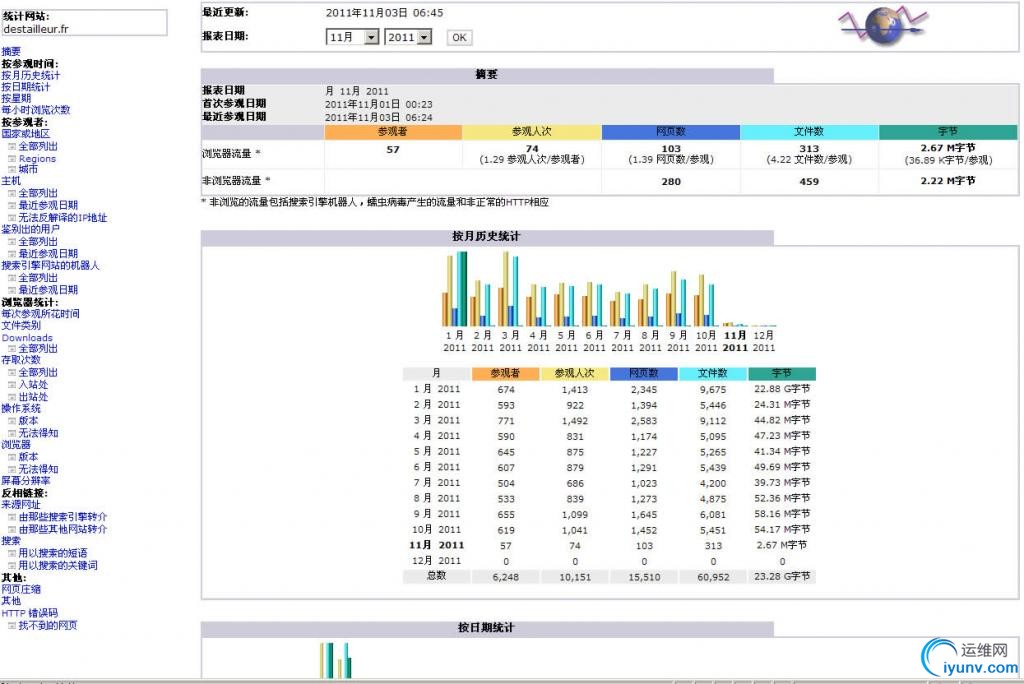Click the icon beside 入站处
The width and height of the screenshot is (1024, 684).
click(x=12, y=385)
